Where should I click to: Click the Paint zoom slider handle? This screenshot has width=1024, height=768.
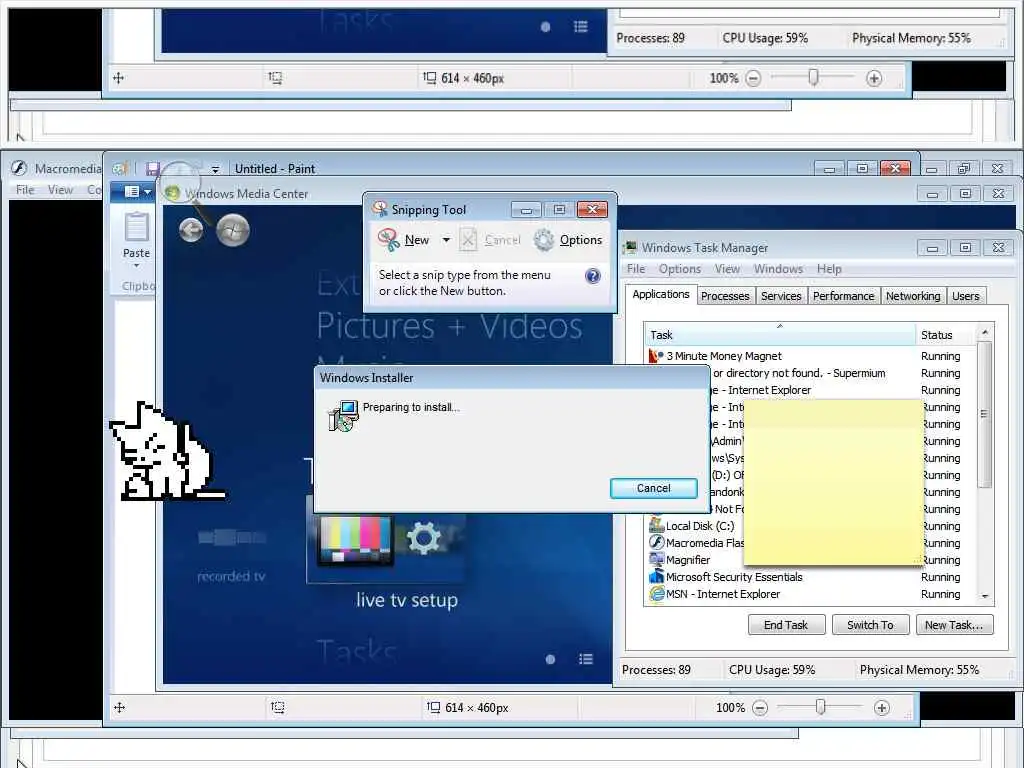click(x=820, y=707)
